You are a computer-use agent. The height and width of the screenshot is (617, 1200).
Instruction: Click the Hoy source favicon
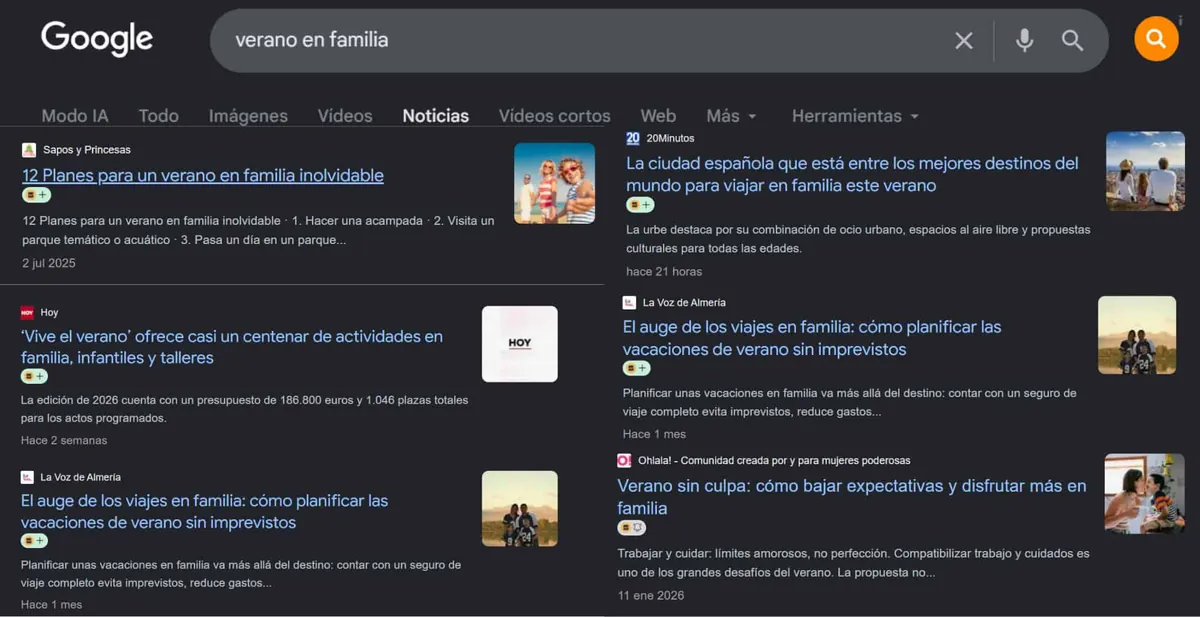tap(27, 313)
